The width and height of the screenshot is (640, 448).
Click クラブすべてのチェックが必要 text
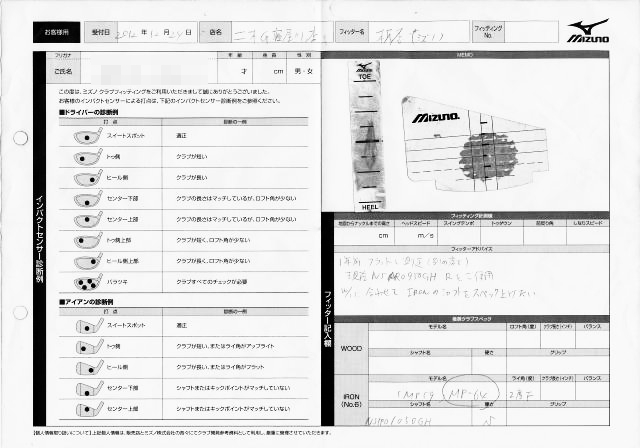point(211,282)
